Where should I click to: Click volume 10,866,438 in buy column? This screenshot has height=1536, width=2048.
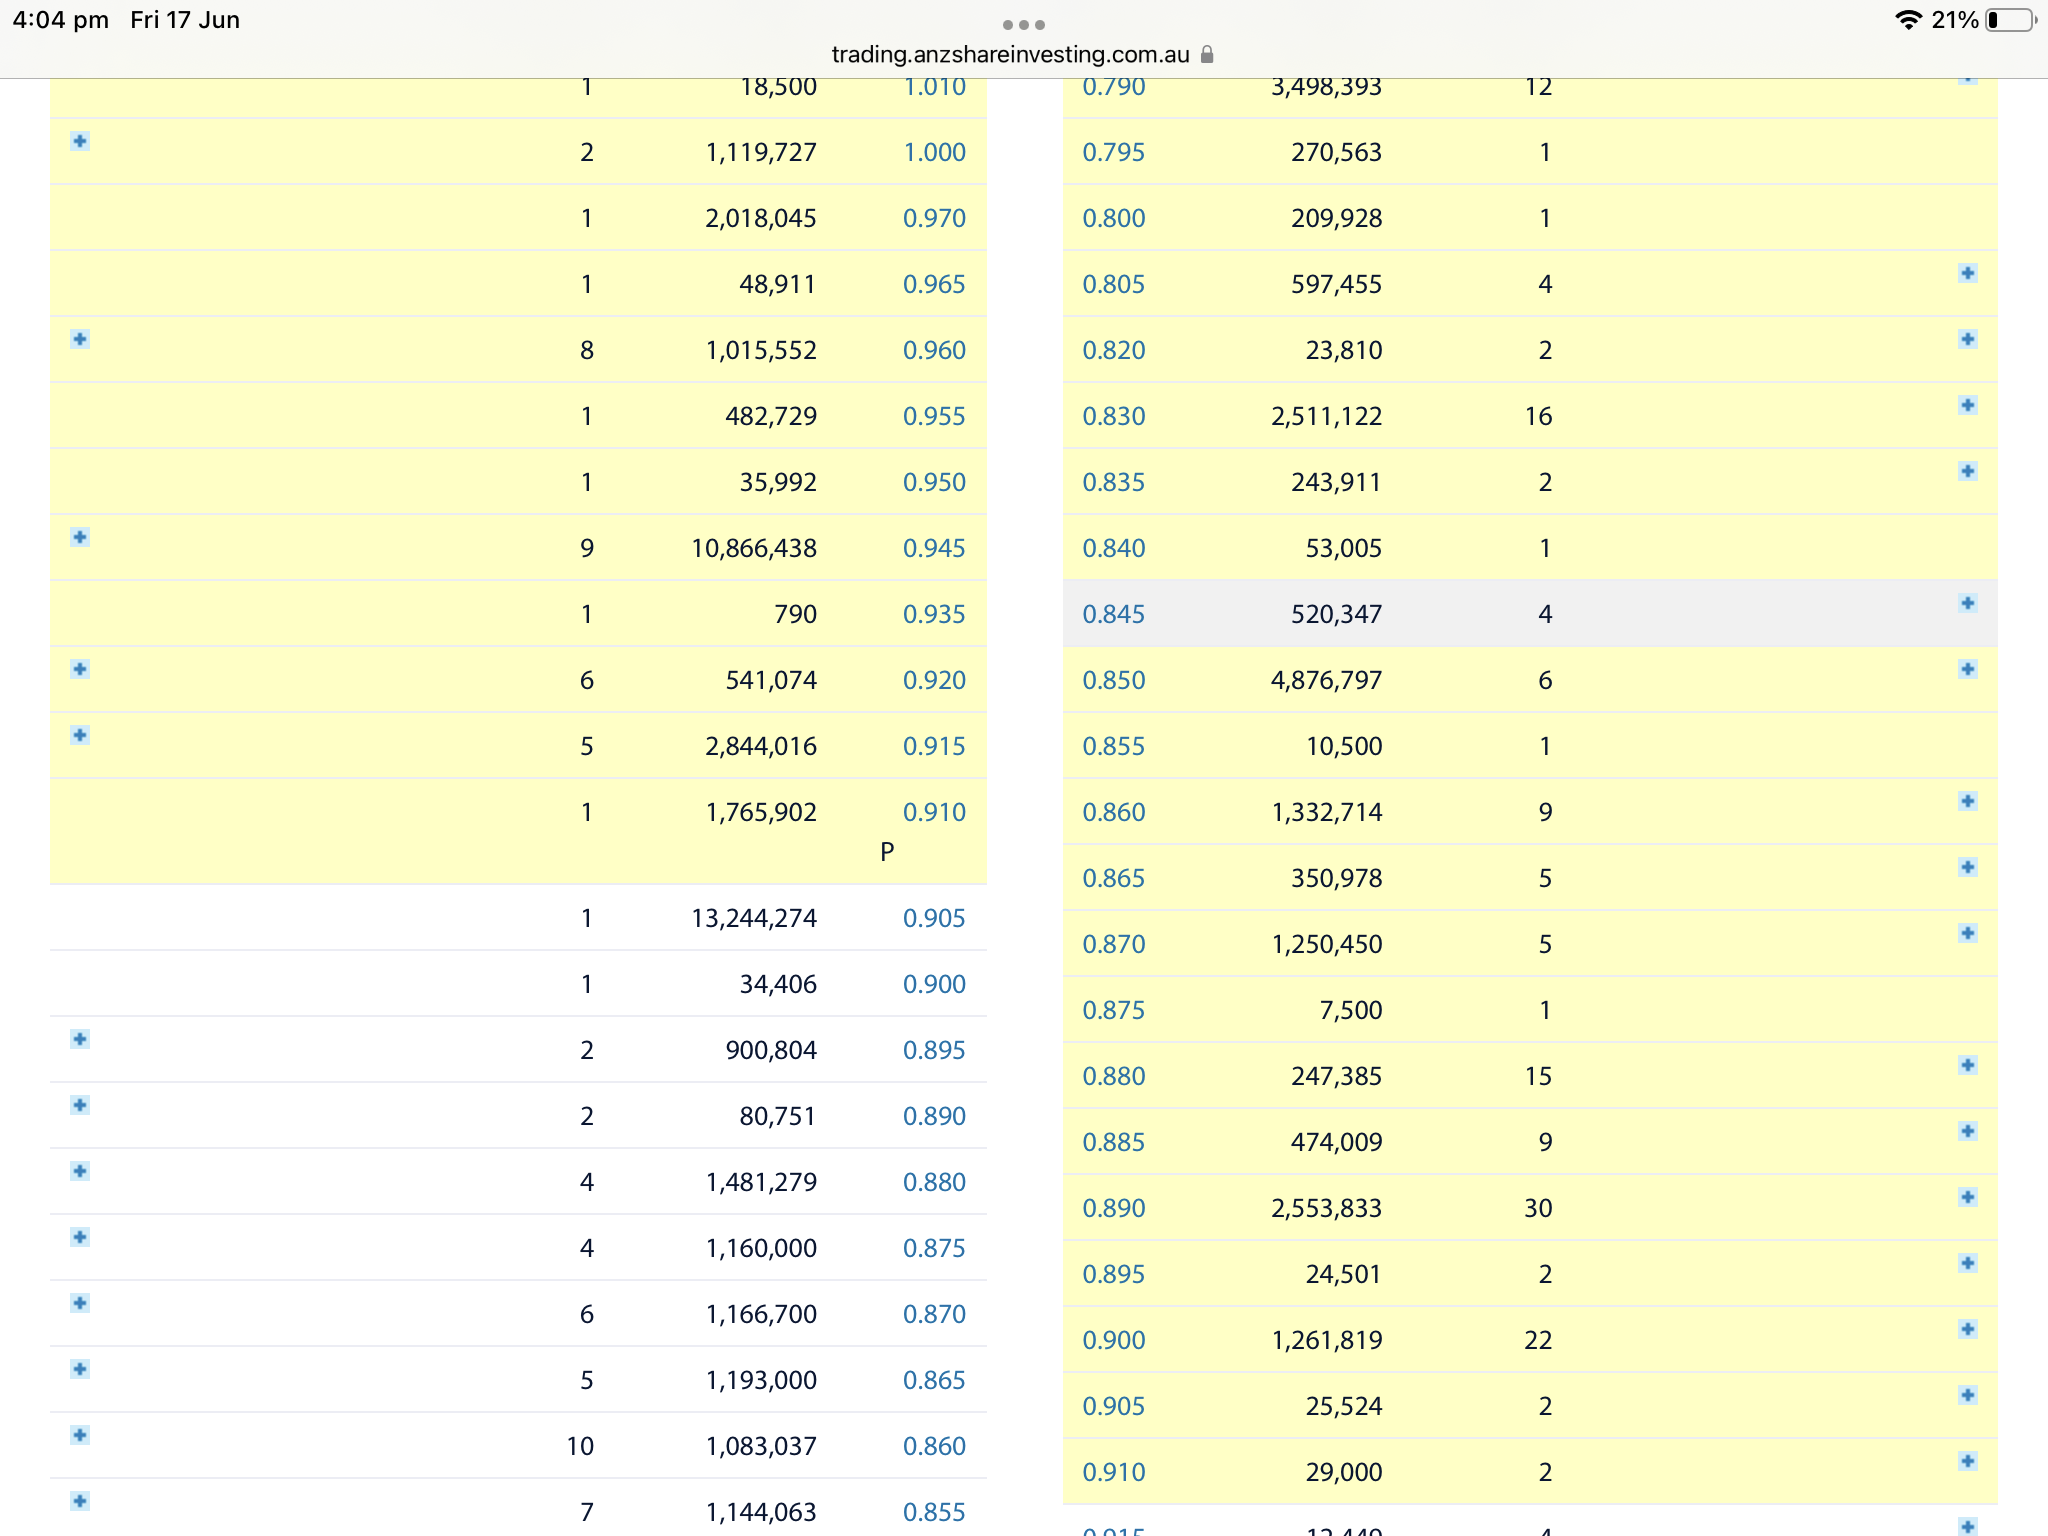pos(754,548)
